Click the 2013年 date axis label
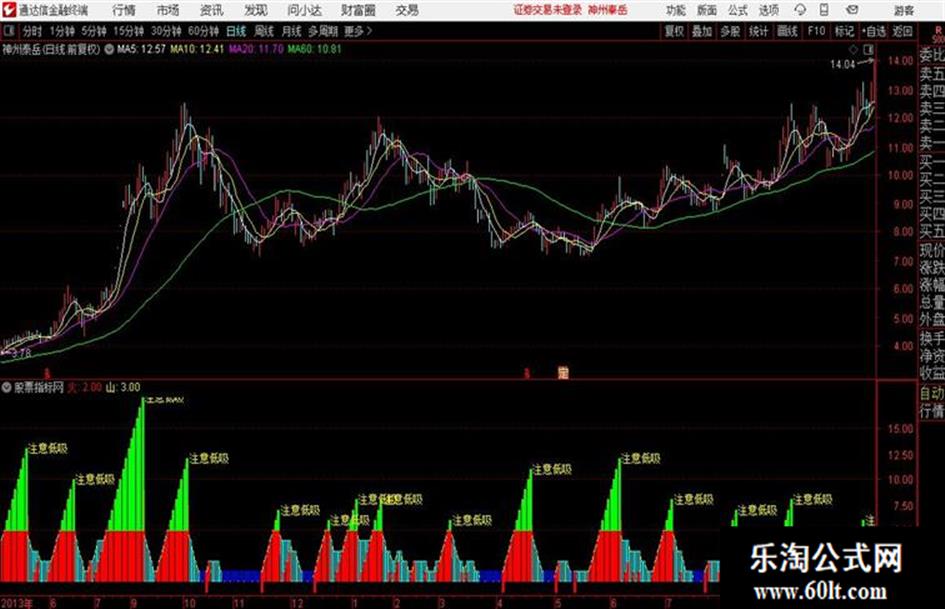The width and height of the screenshot is (945, 609). (17, 603)
